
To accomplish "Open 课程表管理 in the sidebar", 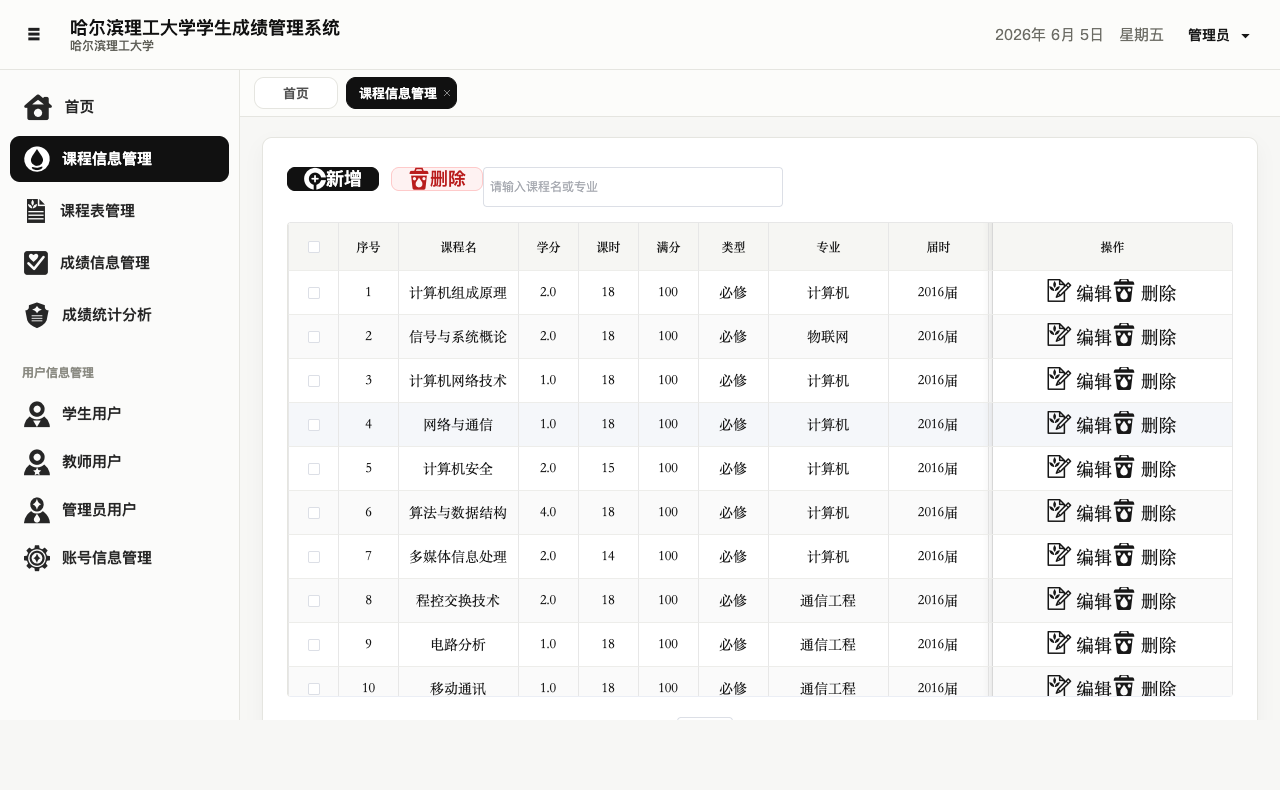I will [119, 211].
